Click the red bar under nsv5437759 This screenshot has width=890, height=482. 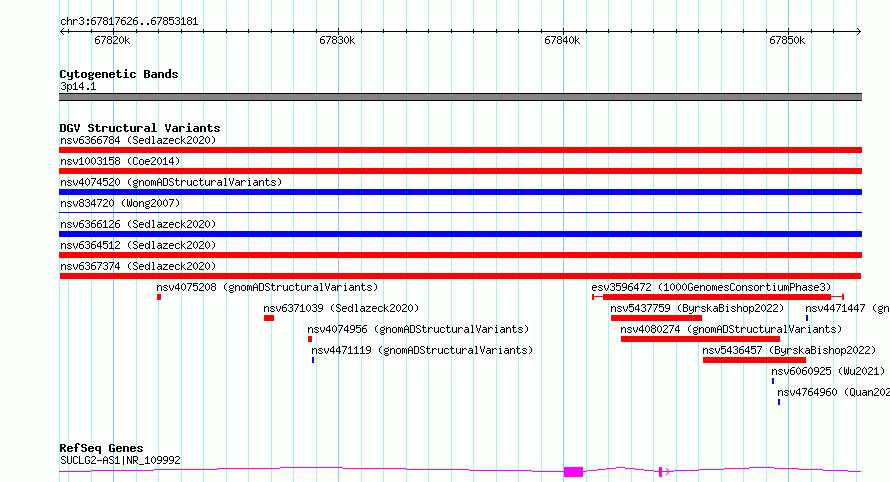656,318
